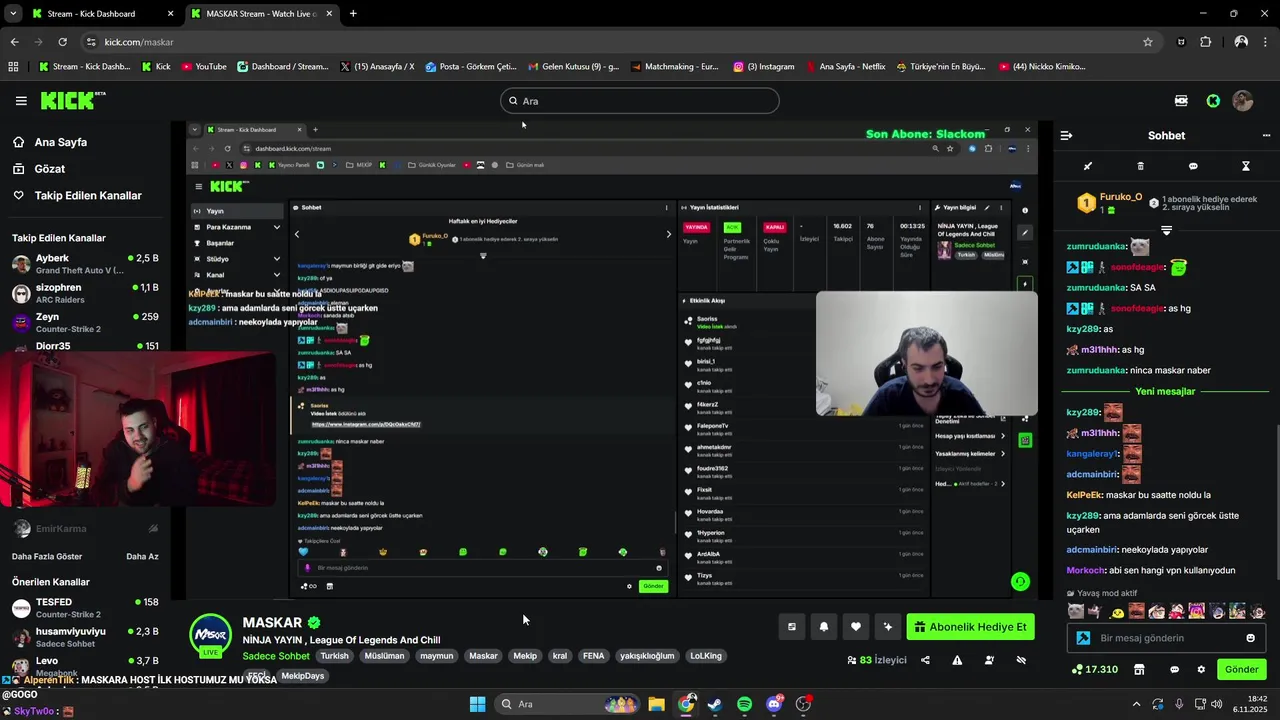
Task: Click the Turkish tag
Action: (x=335, y=656)
